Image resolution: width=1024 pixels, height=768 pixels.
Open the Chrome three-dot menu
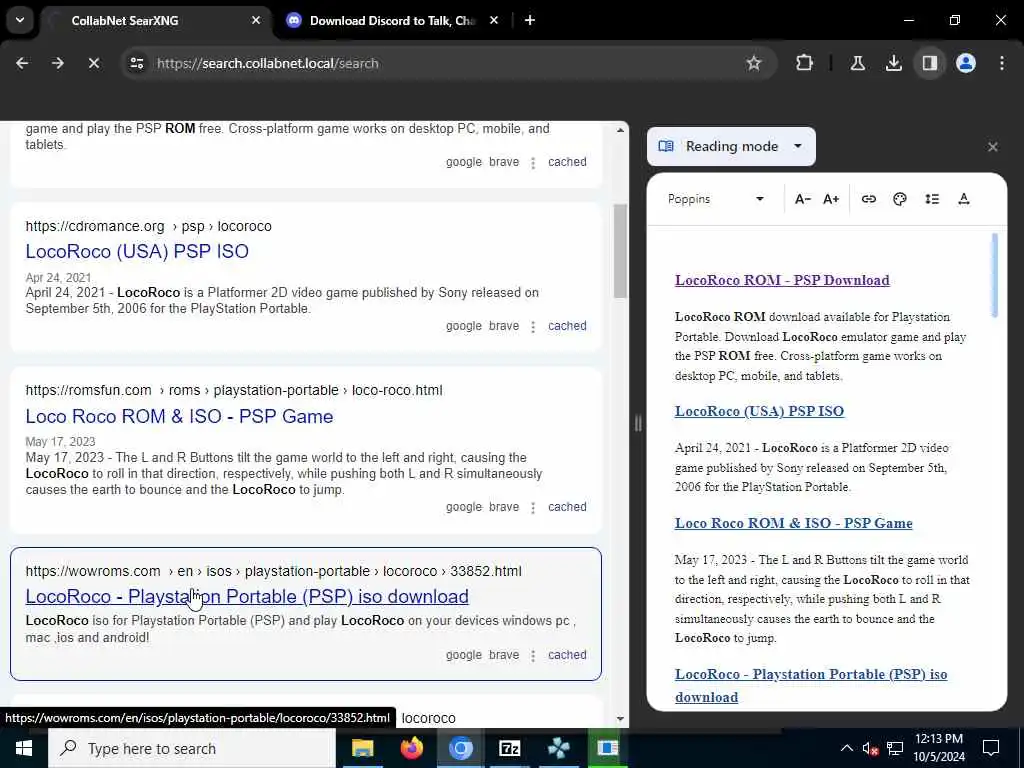1002,63
